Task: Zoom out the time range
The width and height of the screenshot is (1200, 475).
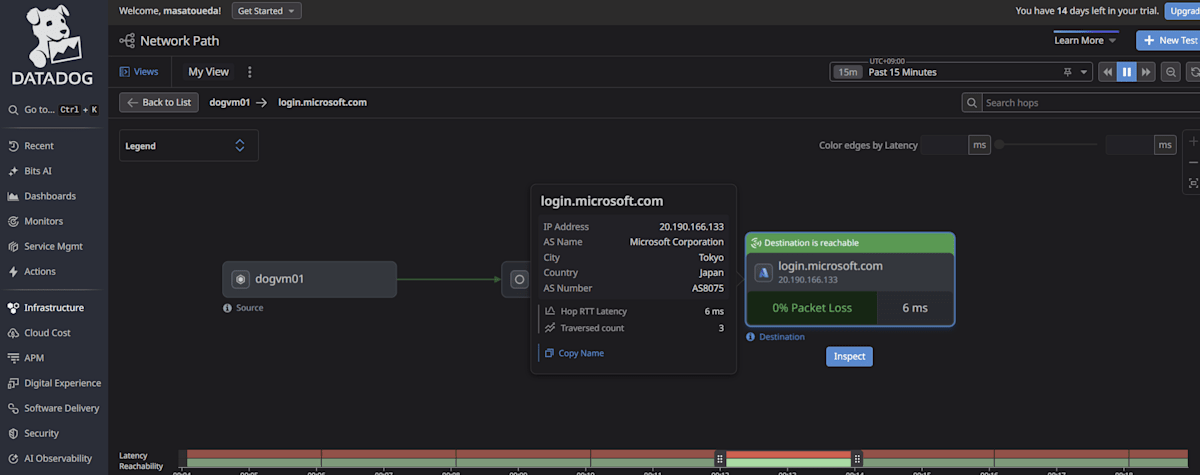Action: coord(1170,72)
